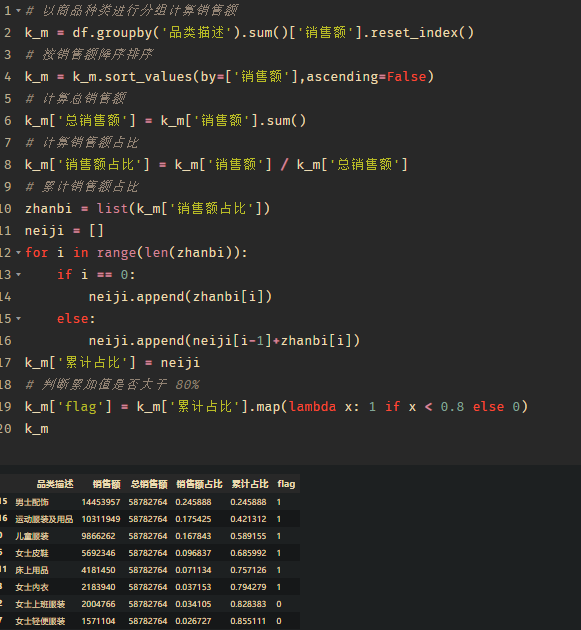Image resolution: width=581 pixels, height=630 pixels.
Task: Click the share value 0.167843
Action: [x=193, y=536]
